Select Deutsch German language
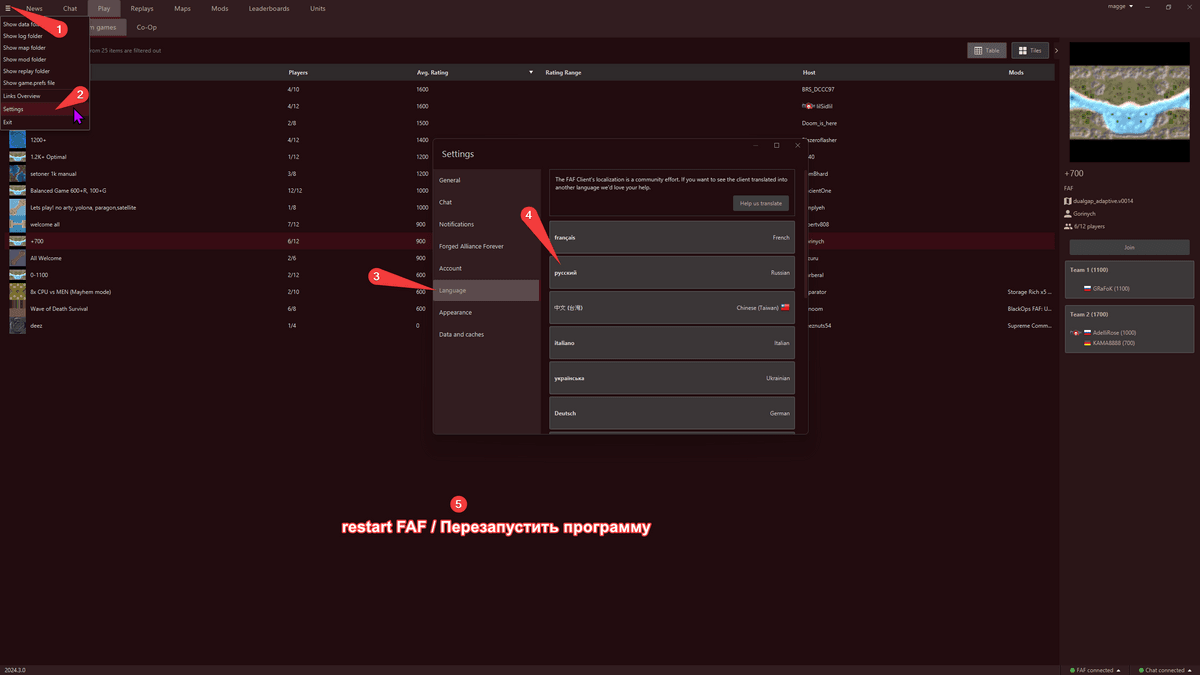Screen dimensions: 1200x675 pyautogui.click(x=671, y=413)
